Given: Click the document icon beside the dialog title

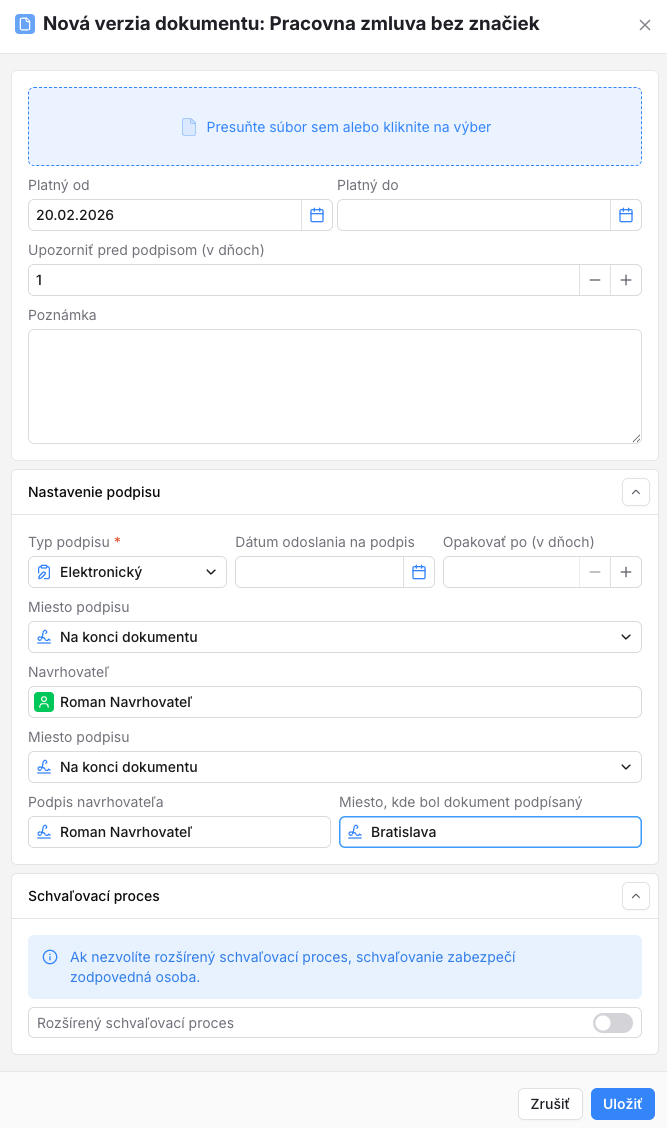Looking at the screenshot, I should click(25, 24).
